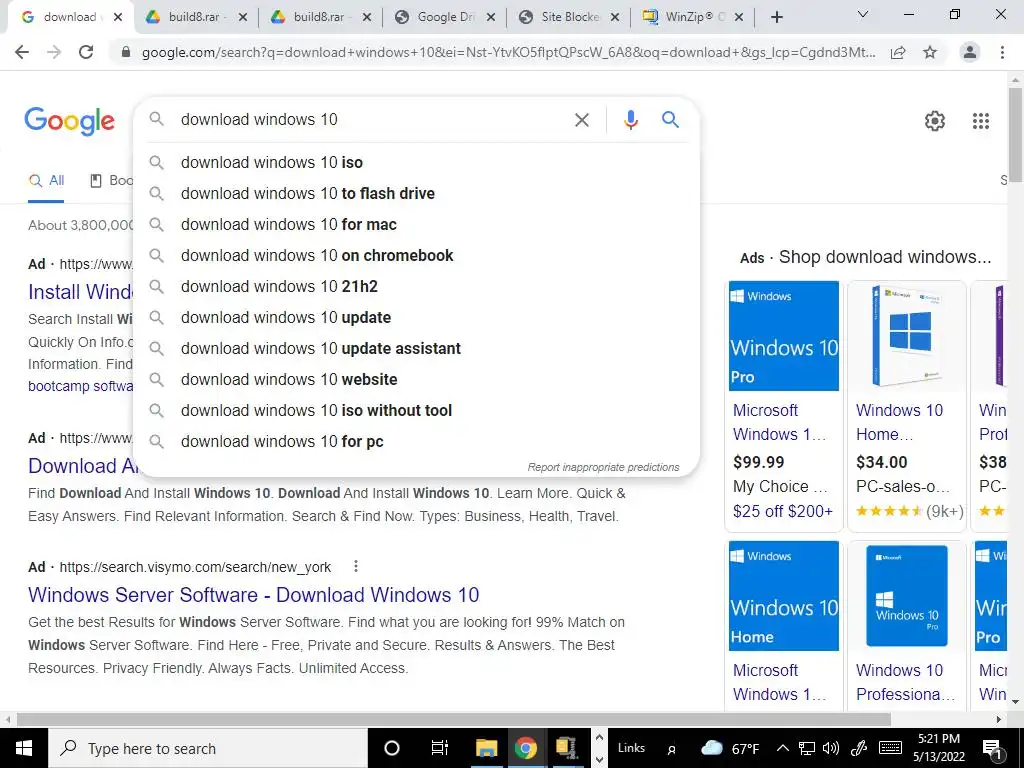Bookmark this page with star icon
Screen dimensions: 1024x768
tap(930, 52)
